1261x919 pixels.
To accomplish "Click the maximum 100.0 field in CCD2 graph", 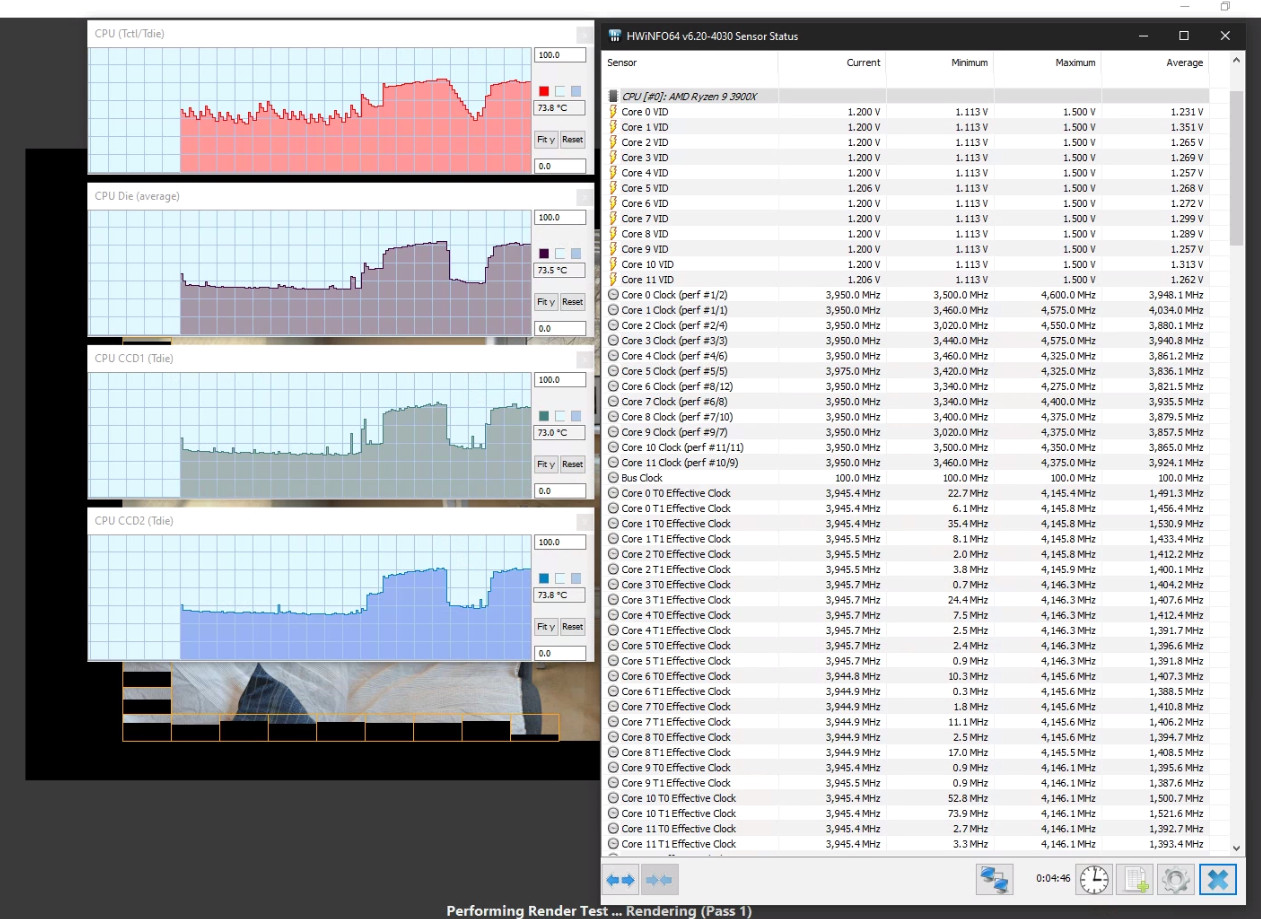I will tap(560, 542).
